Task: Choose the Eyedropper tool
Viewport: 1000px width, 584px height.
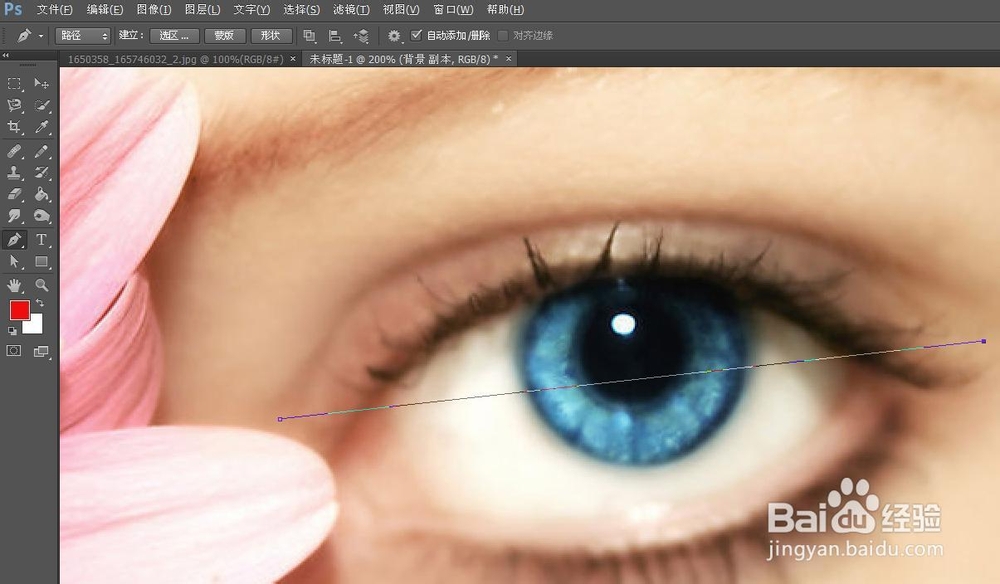Action: (40, 128)
